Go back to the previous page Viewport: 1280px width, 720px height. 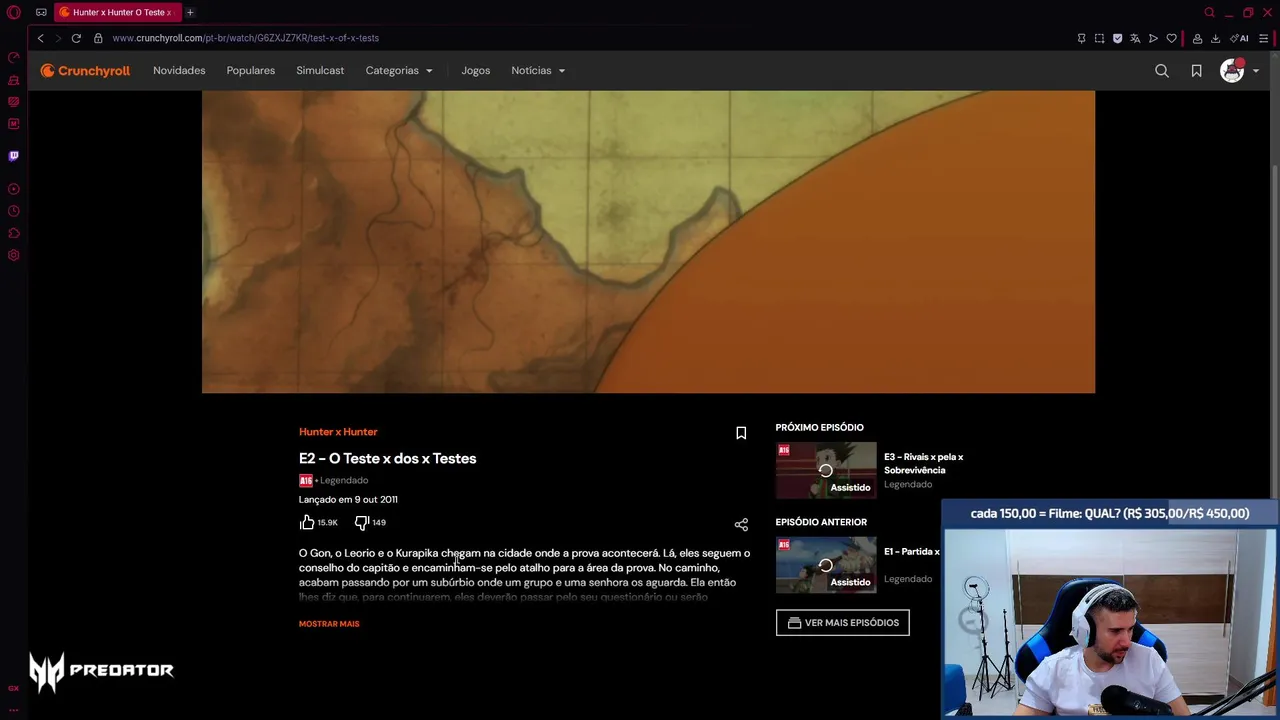coord(40,38)
